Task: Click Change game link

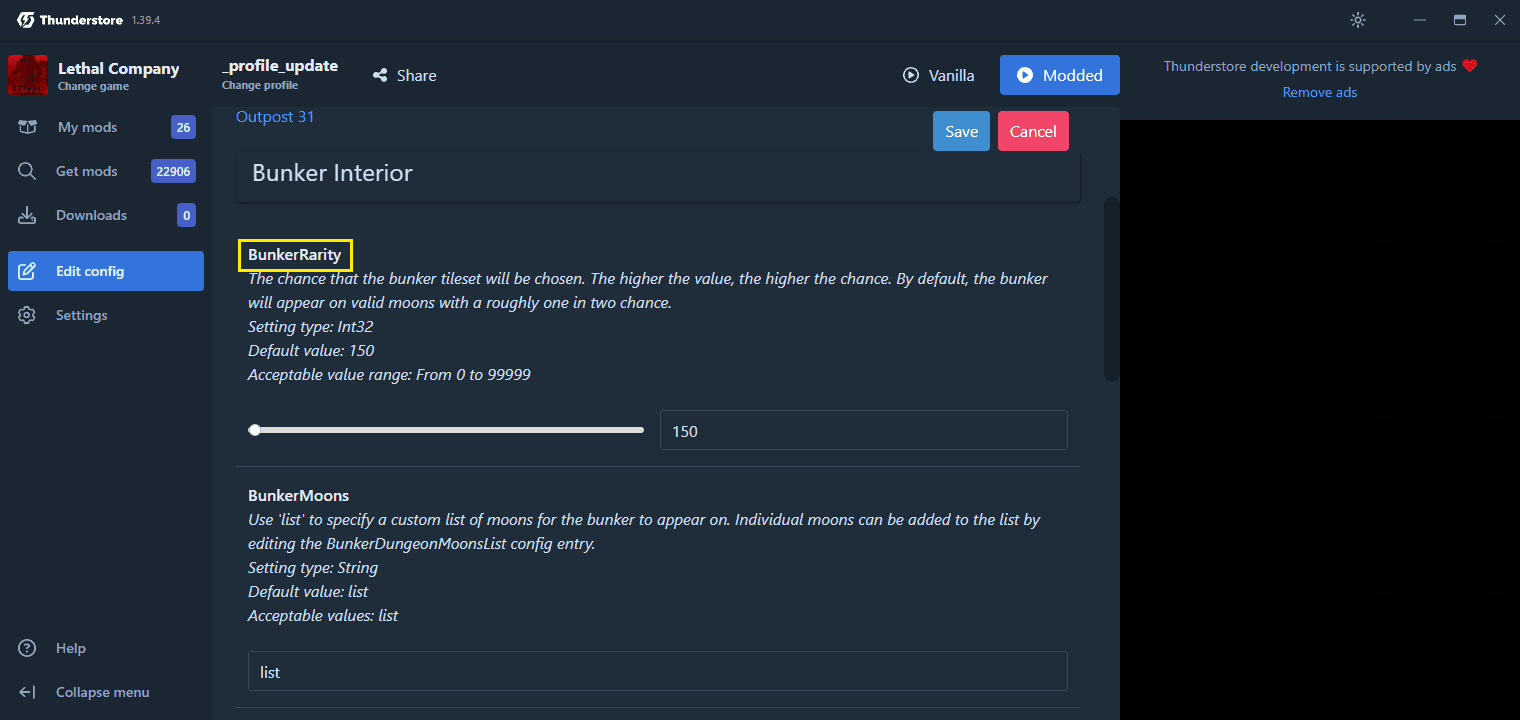Action: (92, 86)
